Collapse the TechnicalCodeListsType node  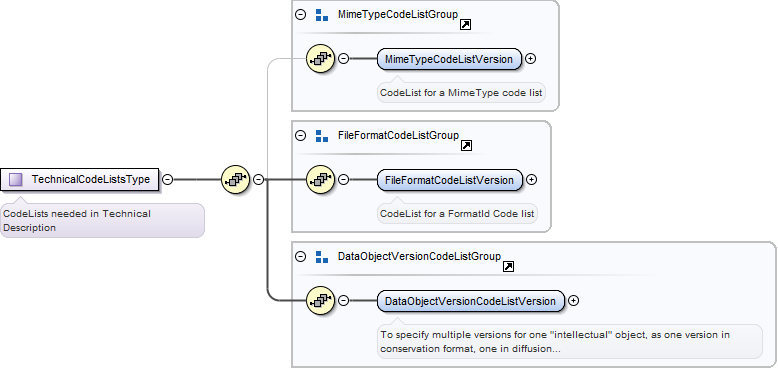168,179
